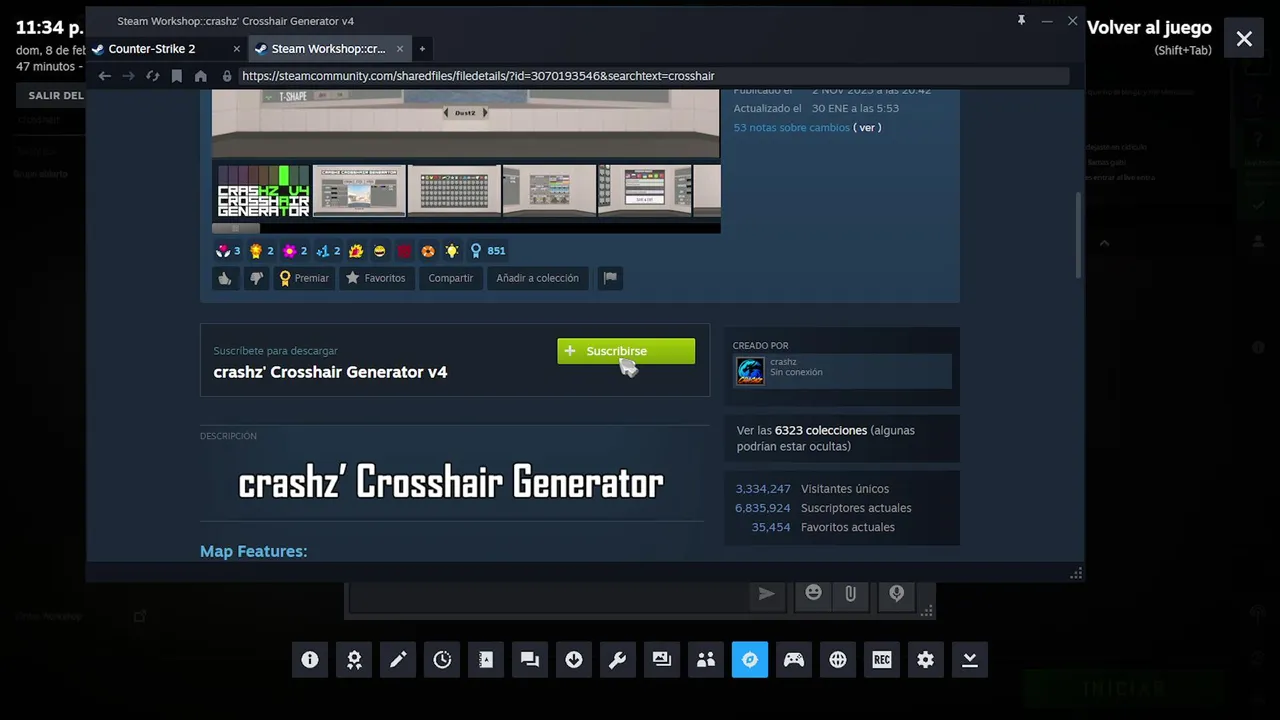Viewport: 1280px width, 720px height.
Task: Click the thumbs-up rate button
Action: click(x=225, y=278)
